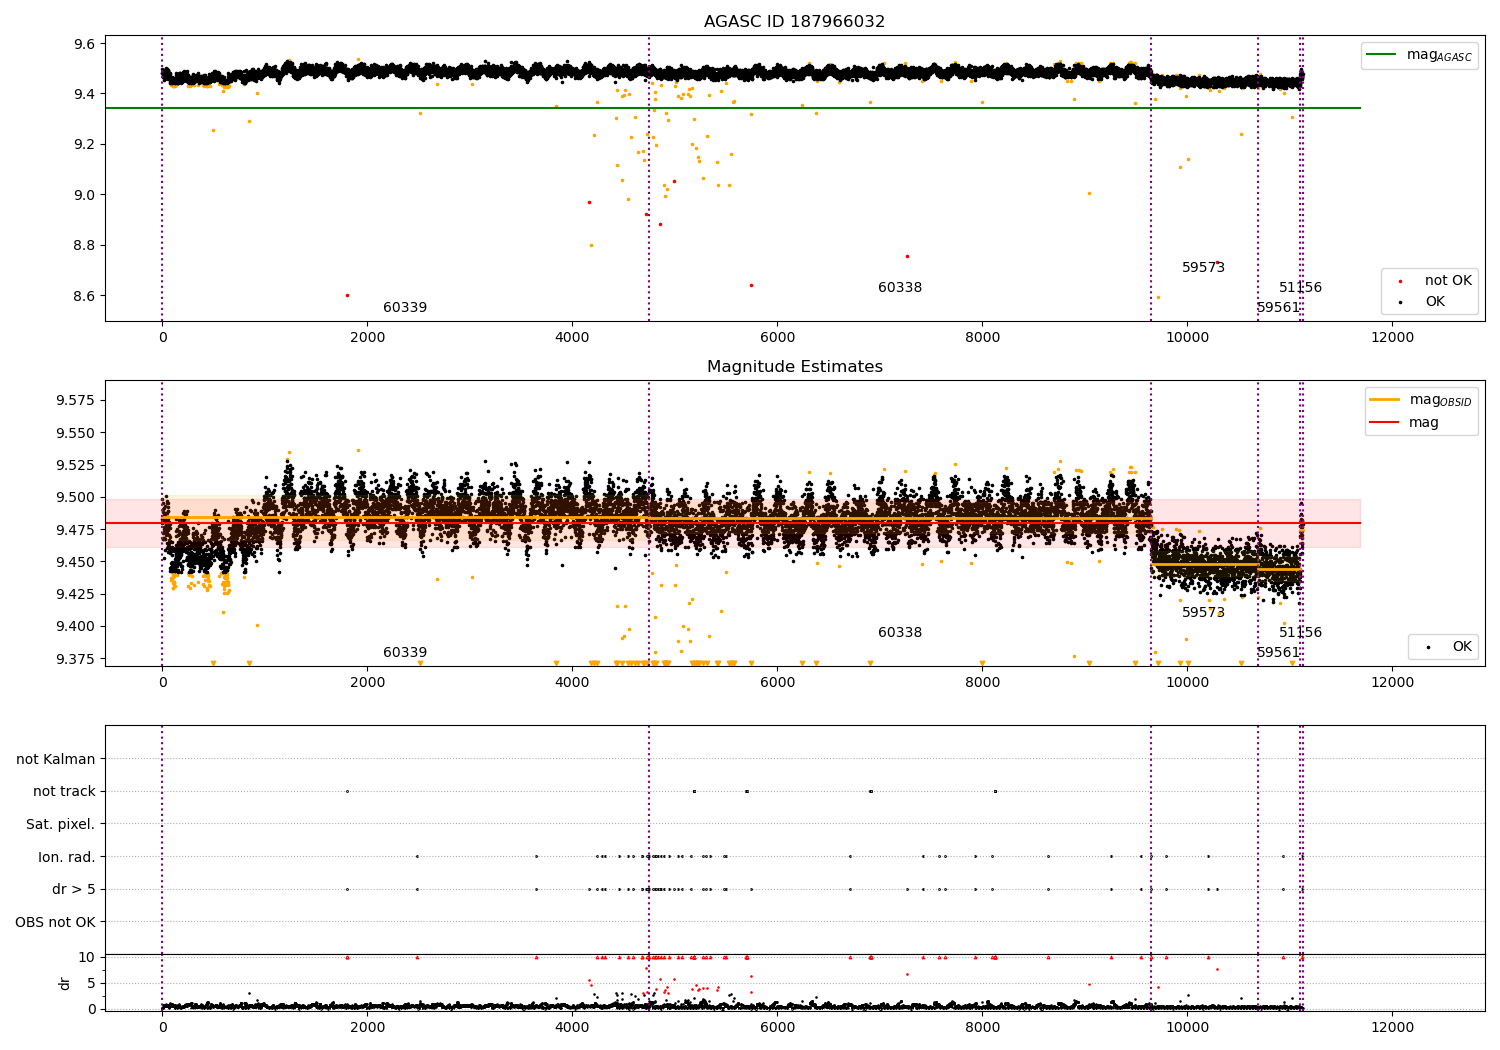Click the 10 tick on the dr axis
Screen dimensions: 1500x1050
click(x=87, y=957)
